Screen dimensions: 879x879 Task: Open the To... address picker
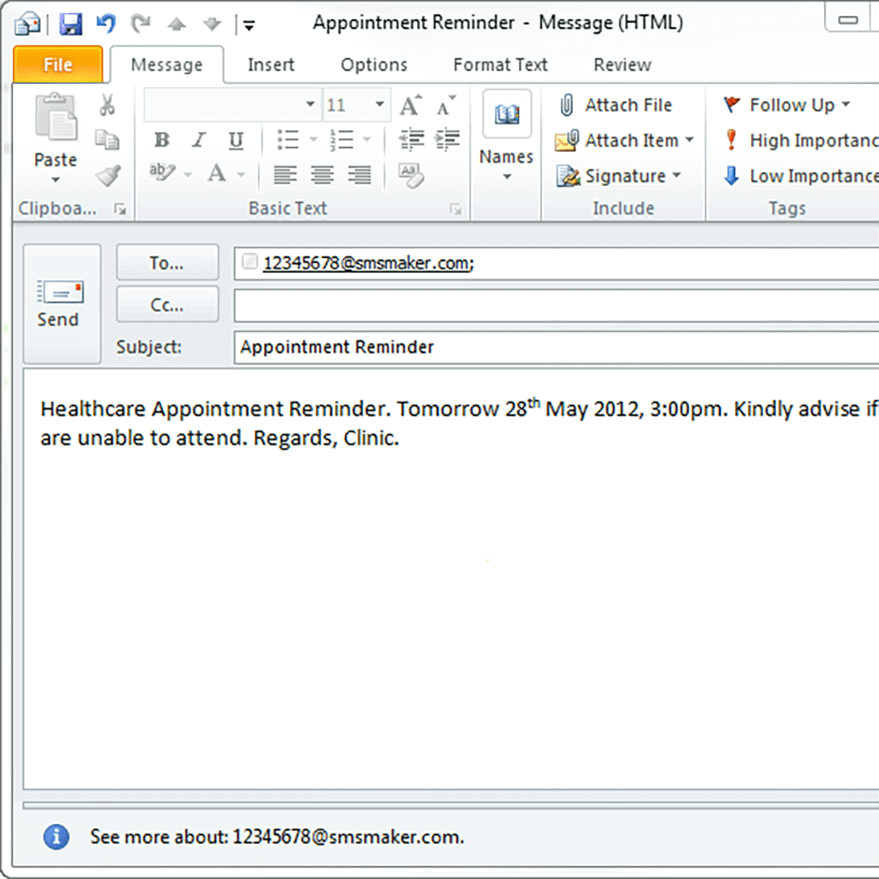pyautogui.click(x=167, y=261)
